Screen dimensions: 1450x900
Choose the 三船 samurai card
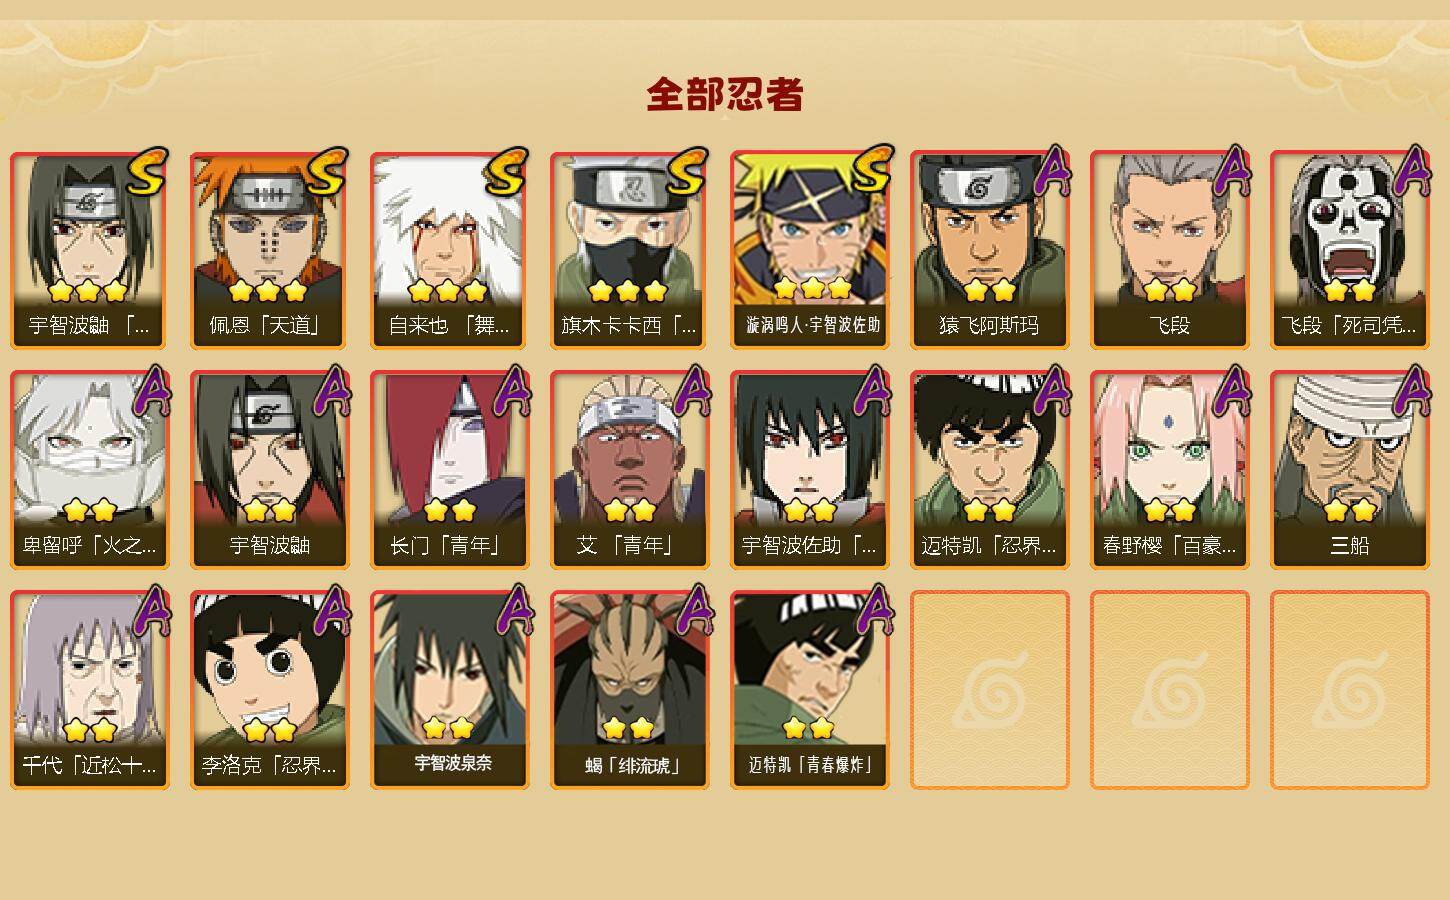[x=1349, y=470]
